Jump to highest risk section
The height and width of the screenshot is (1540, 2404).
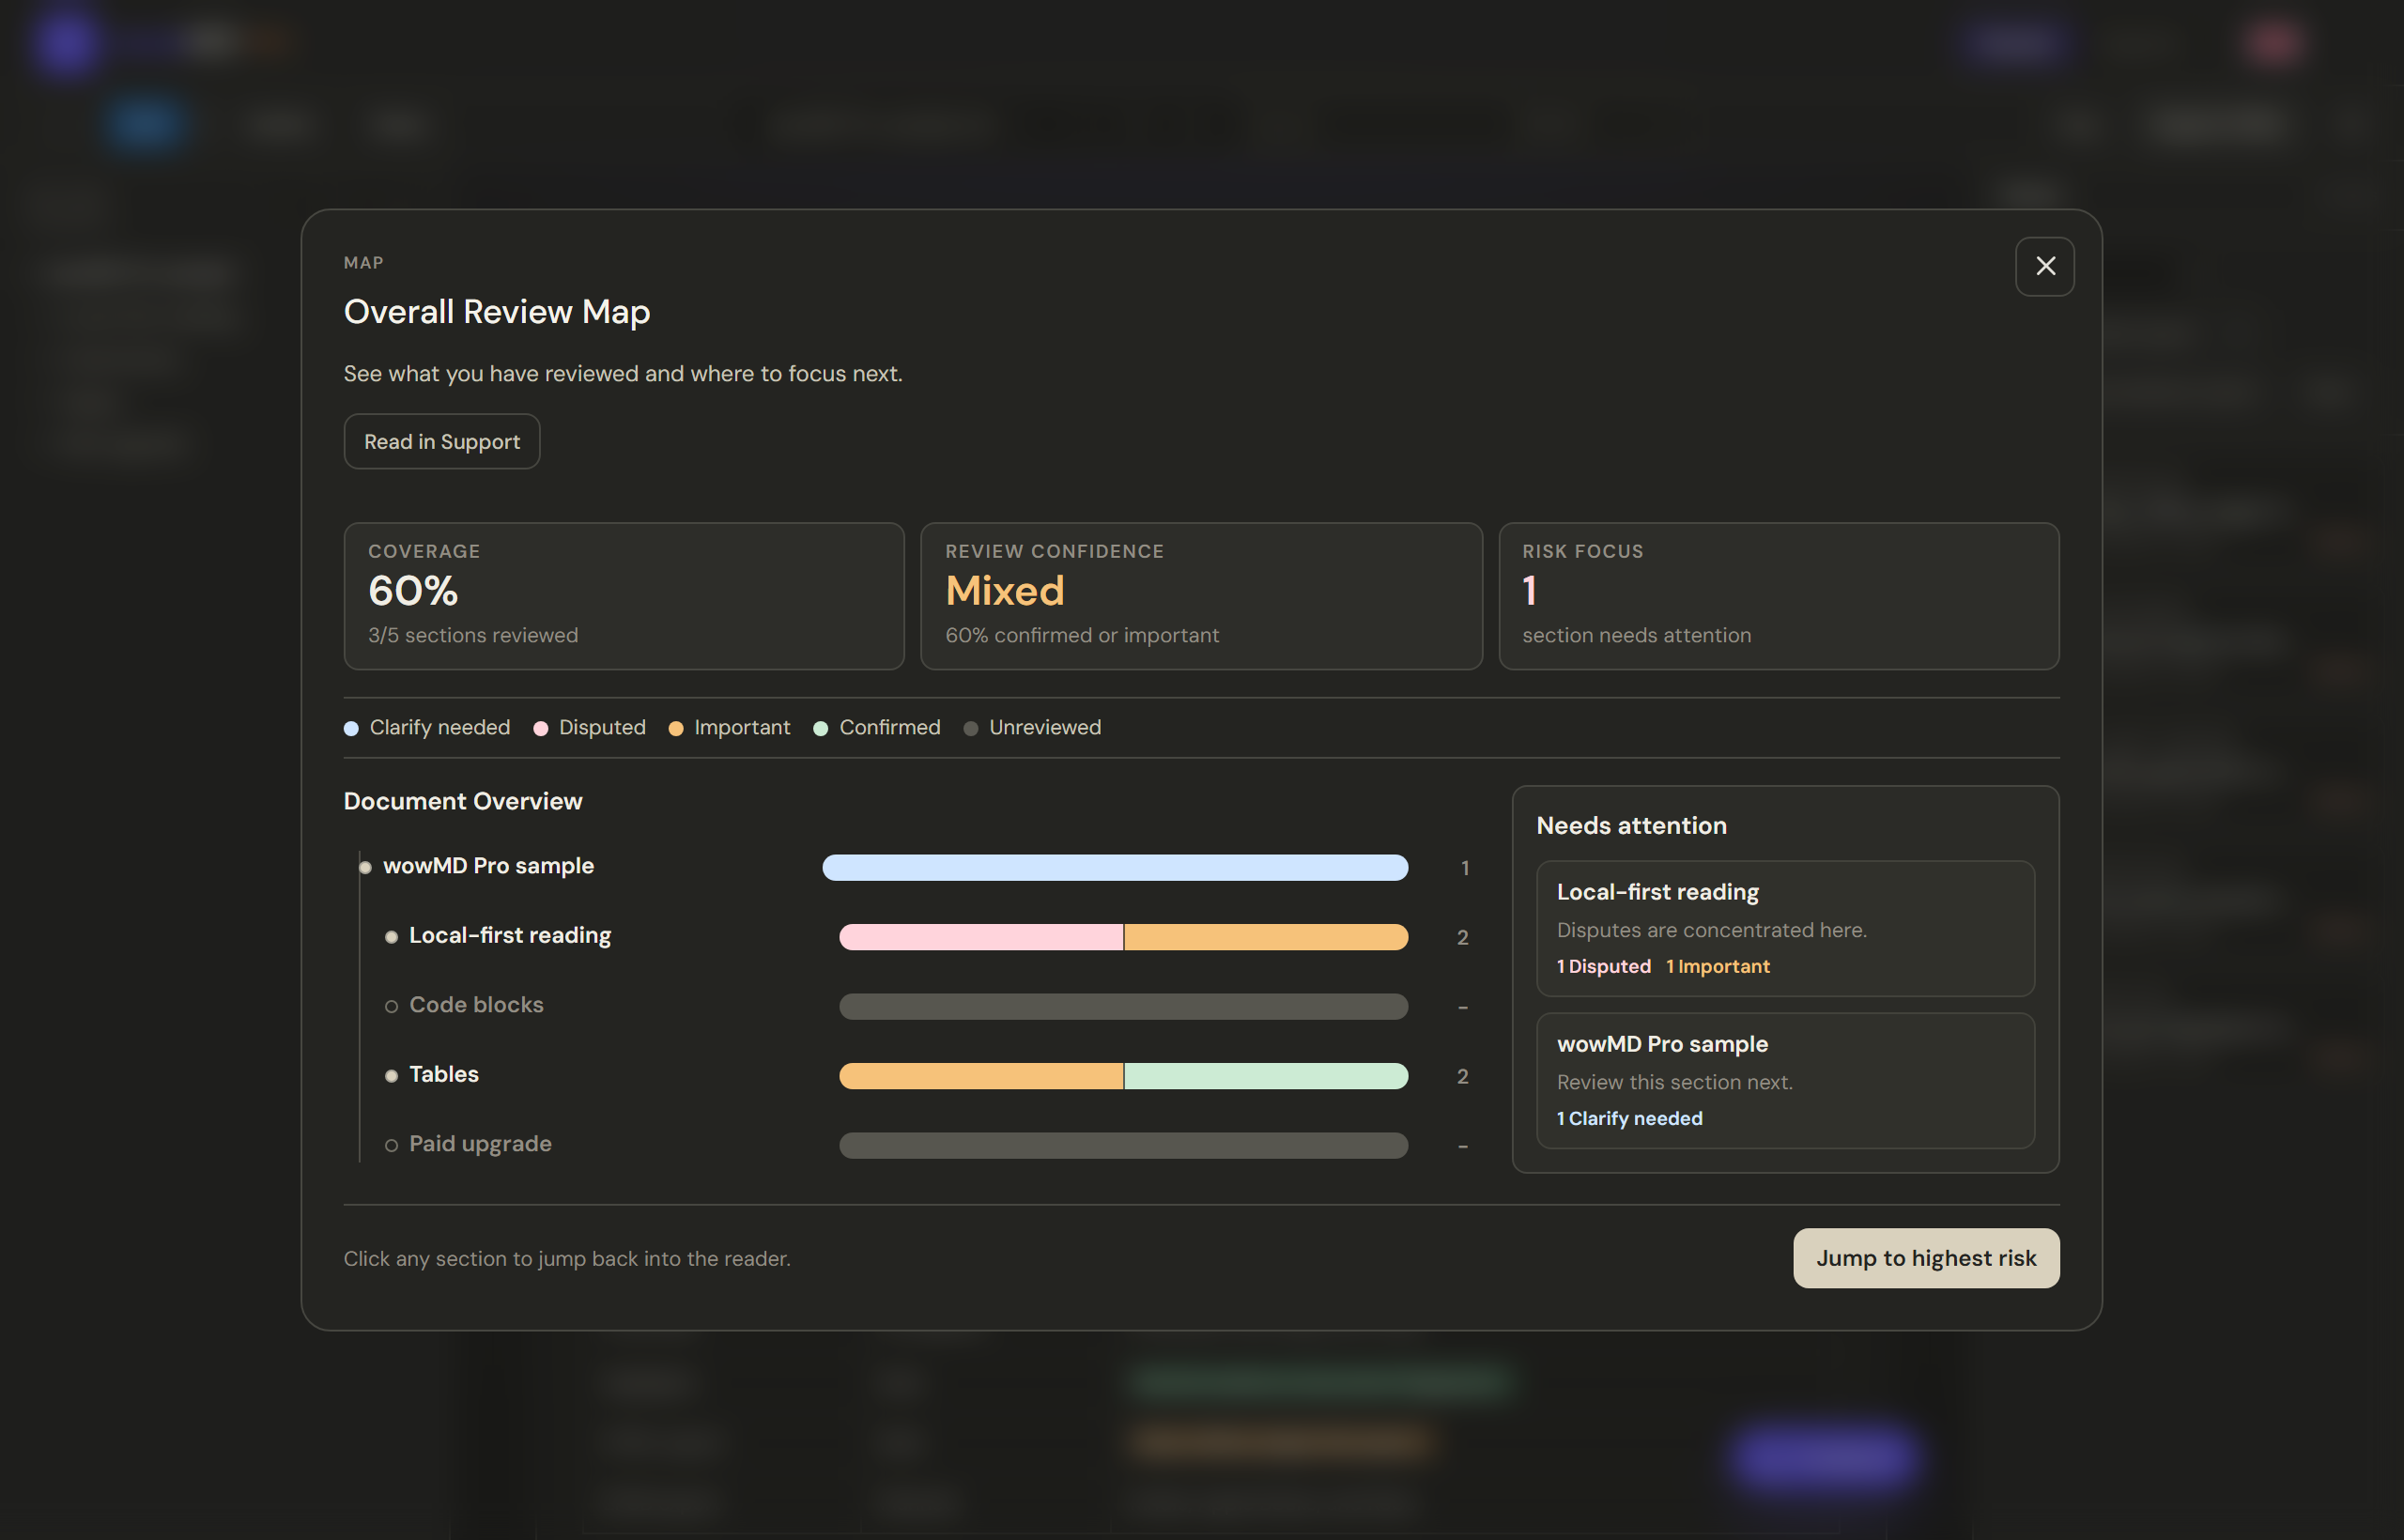coord(1925,1258)
